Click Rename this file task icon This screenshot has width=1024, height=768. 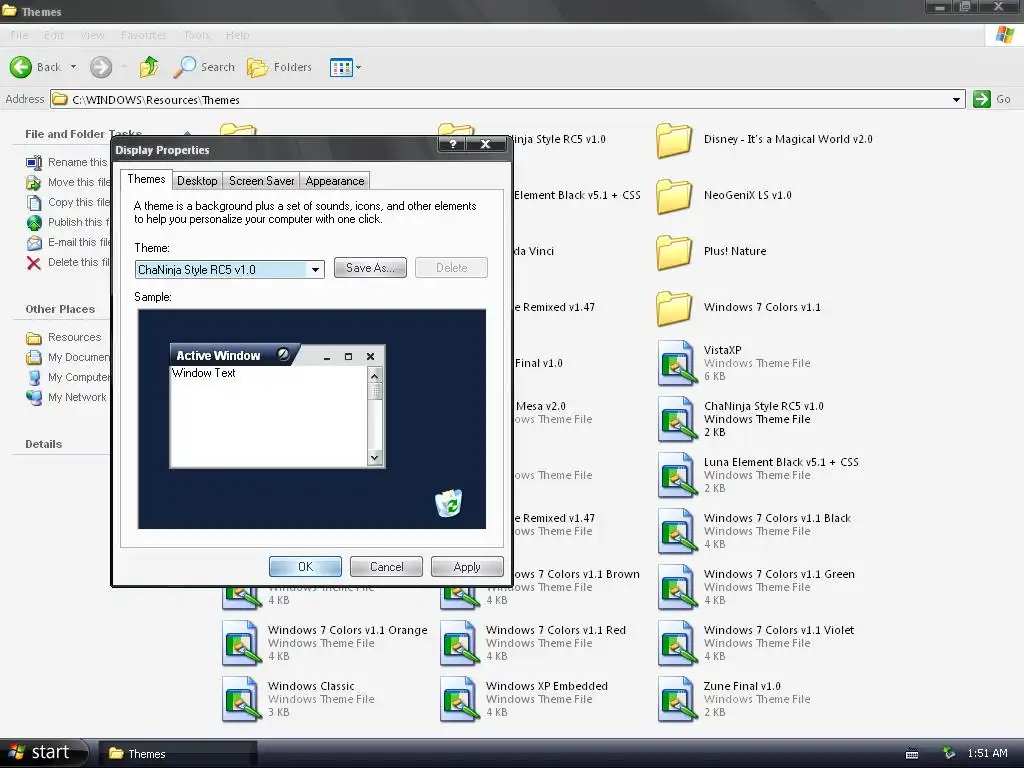pos(34,163)
